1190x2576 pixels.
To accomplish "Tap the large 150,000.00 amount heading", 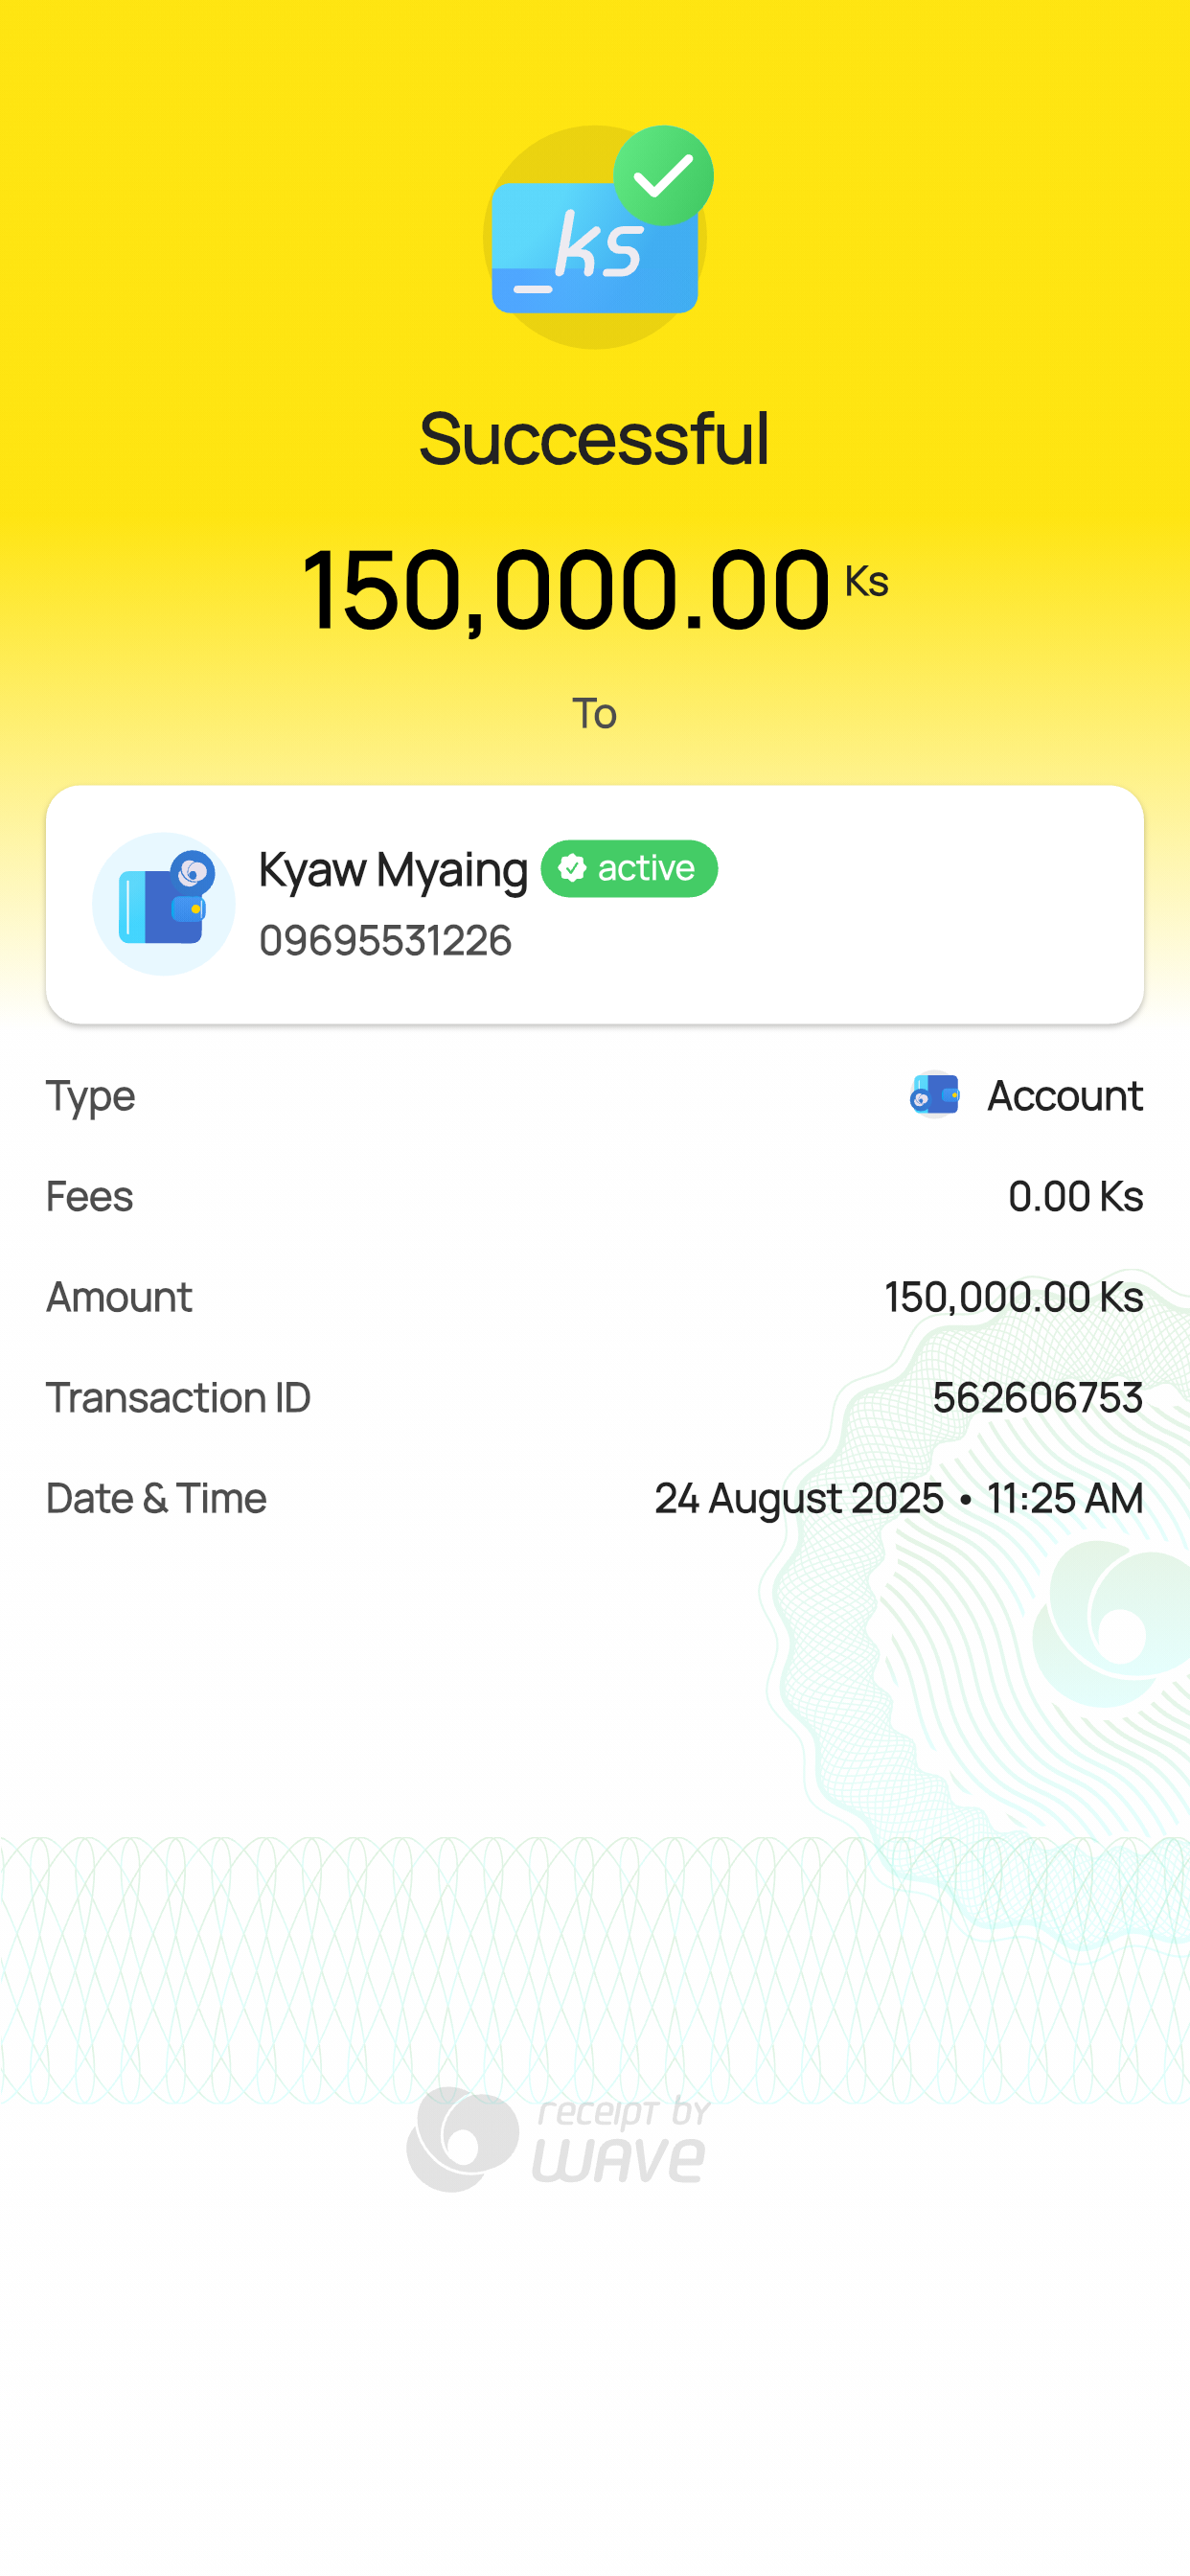I will point(566,589).
